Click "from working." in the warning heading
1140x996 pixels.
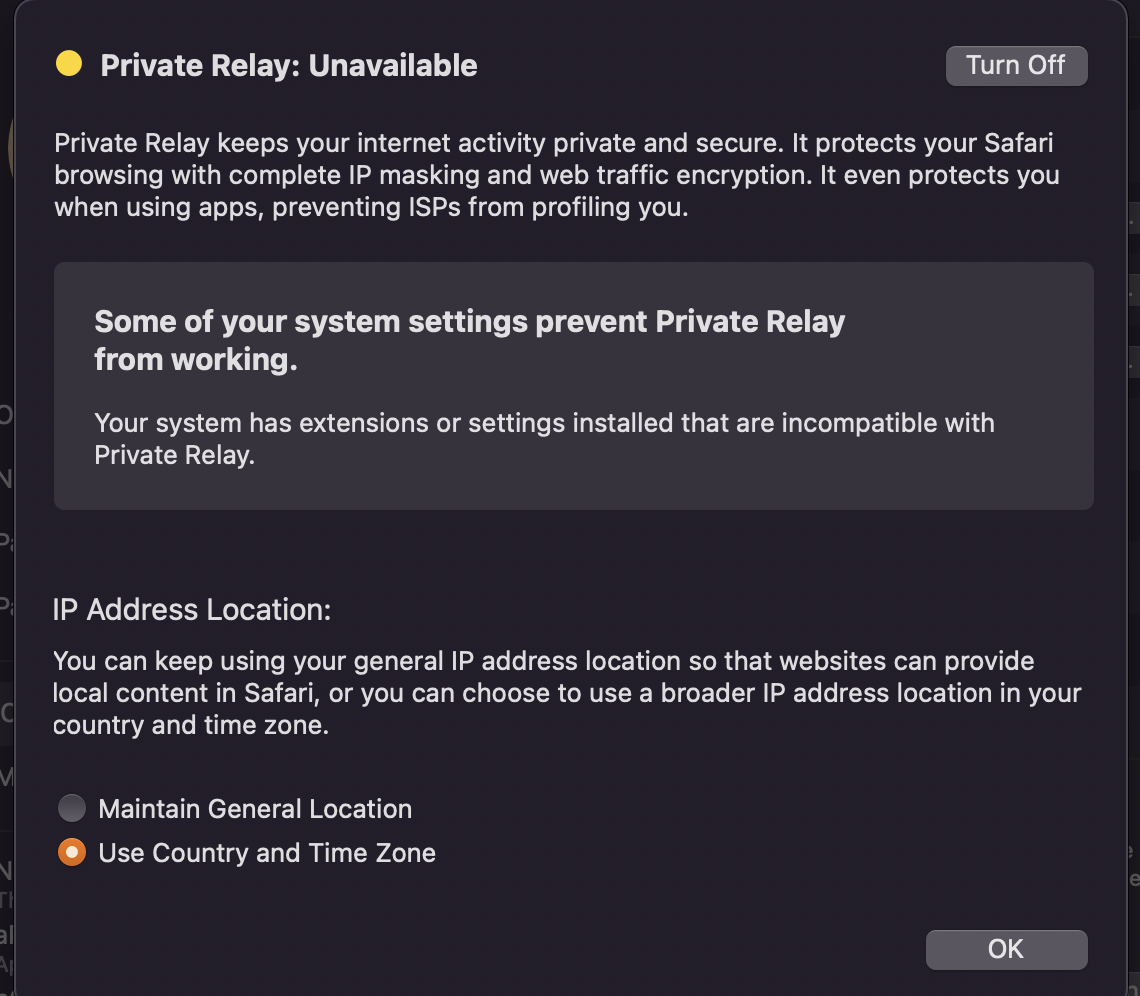coord(196,360)
